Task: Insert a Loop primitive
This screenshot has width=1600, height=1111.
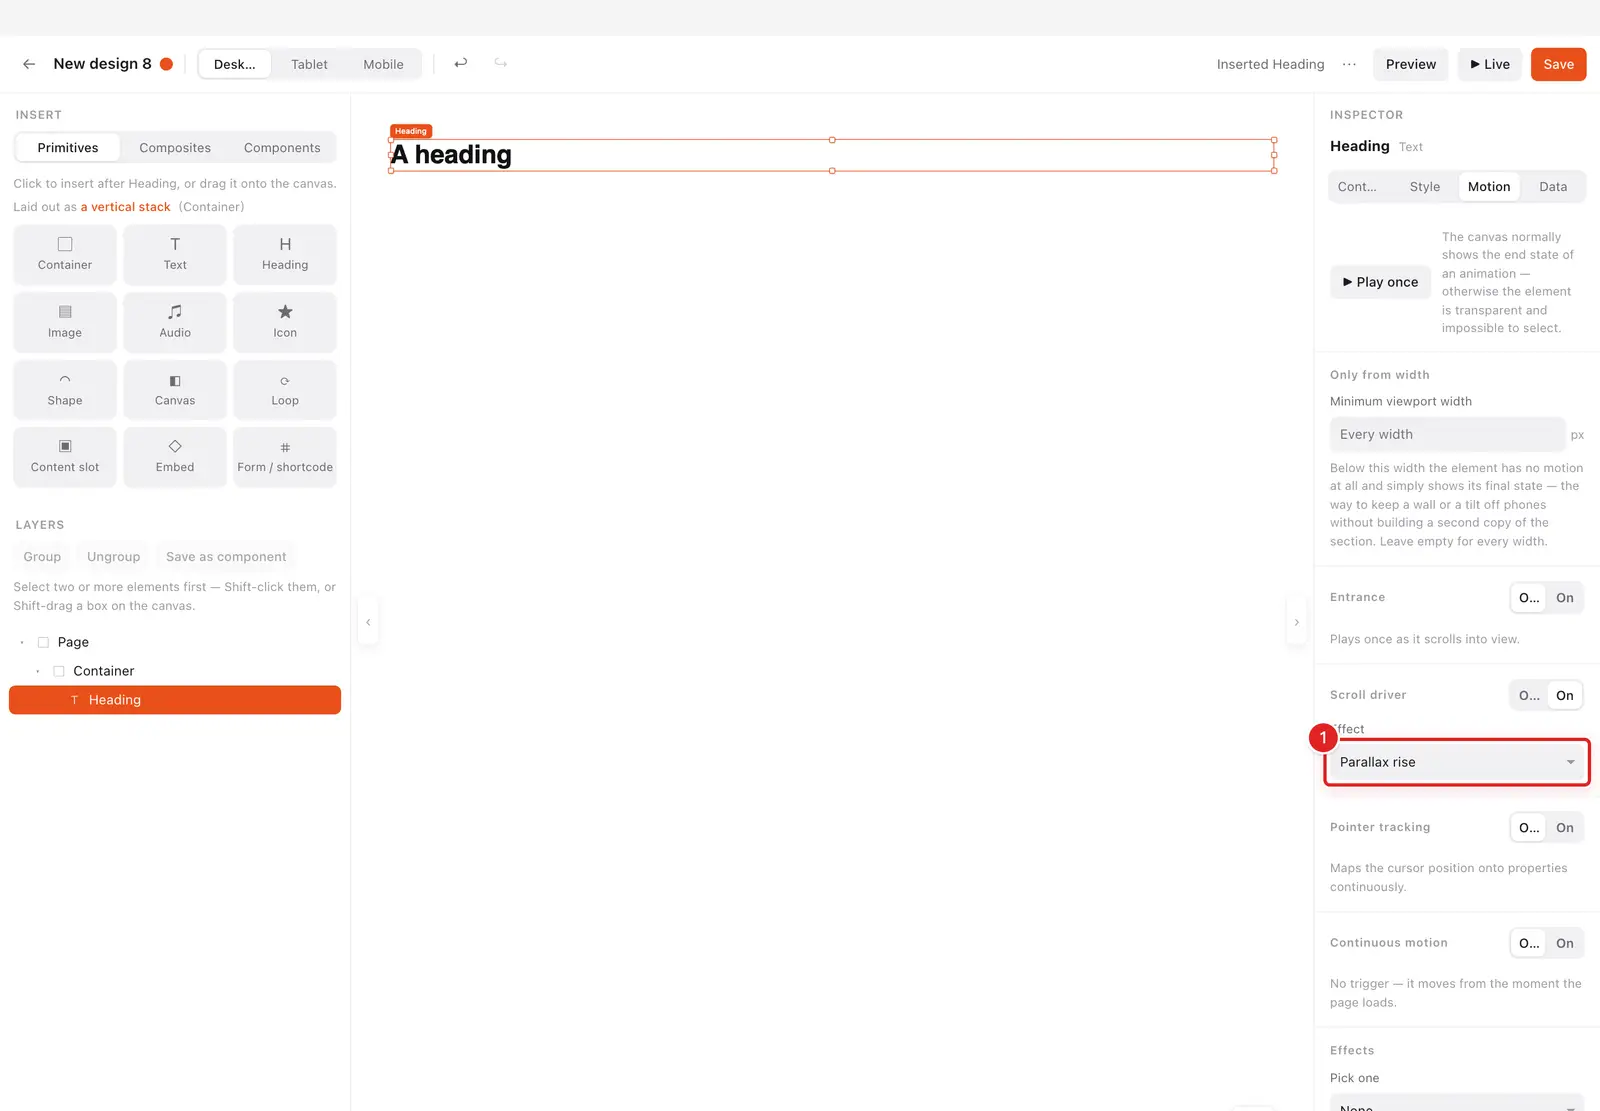Action: click(x=285, y=390)
